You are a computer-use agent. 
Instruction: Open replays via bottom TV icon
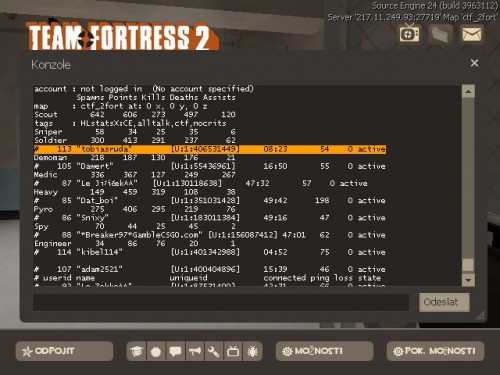tap(233, 351)
